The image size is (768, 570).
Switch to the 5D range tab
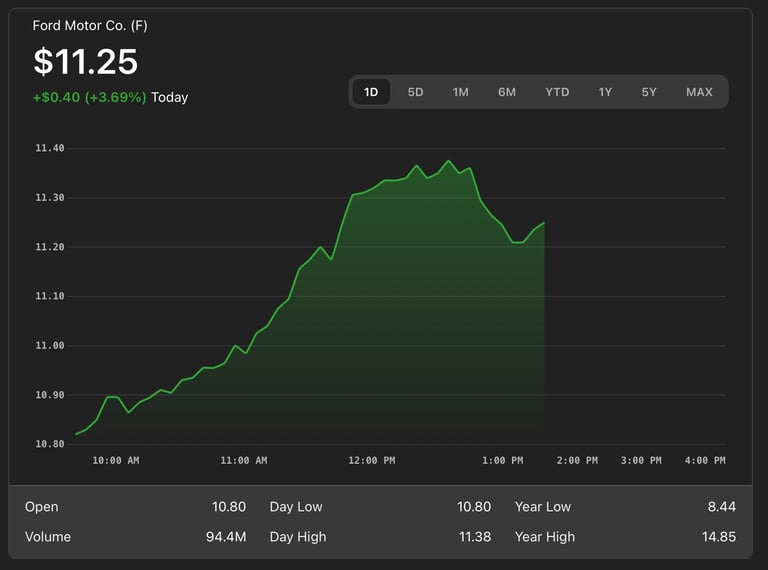415,92
